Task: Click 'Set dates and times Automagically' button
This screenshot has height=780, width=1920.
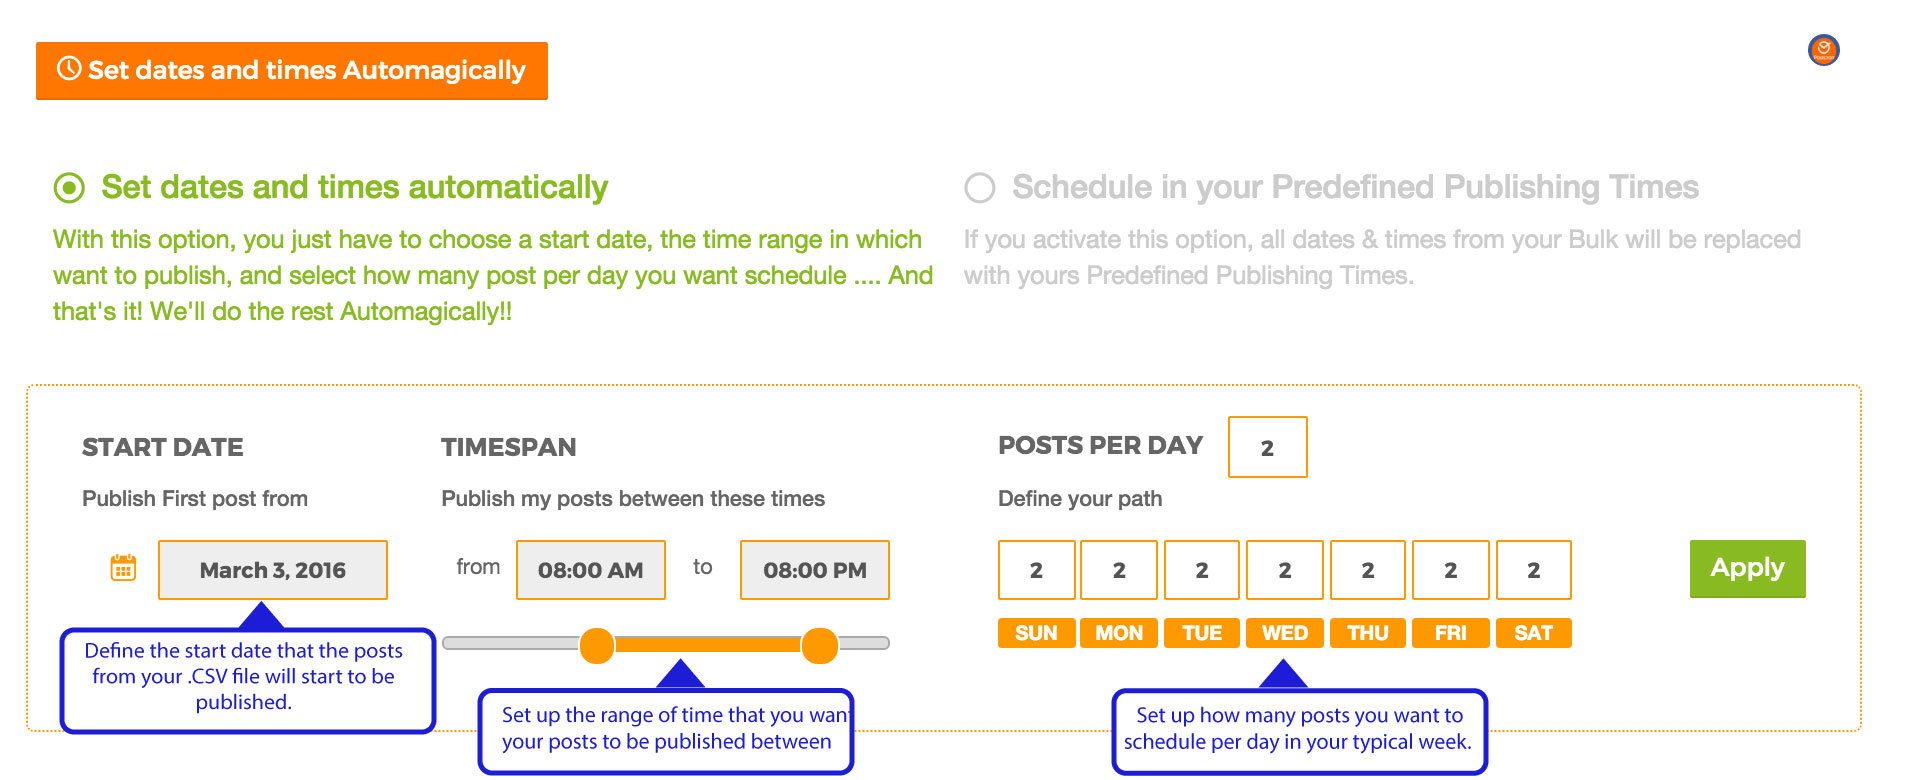Action: (x=291, y=71)
